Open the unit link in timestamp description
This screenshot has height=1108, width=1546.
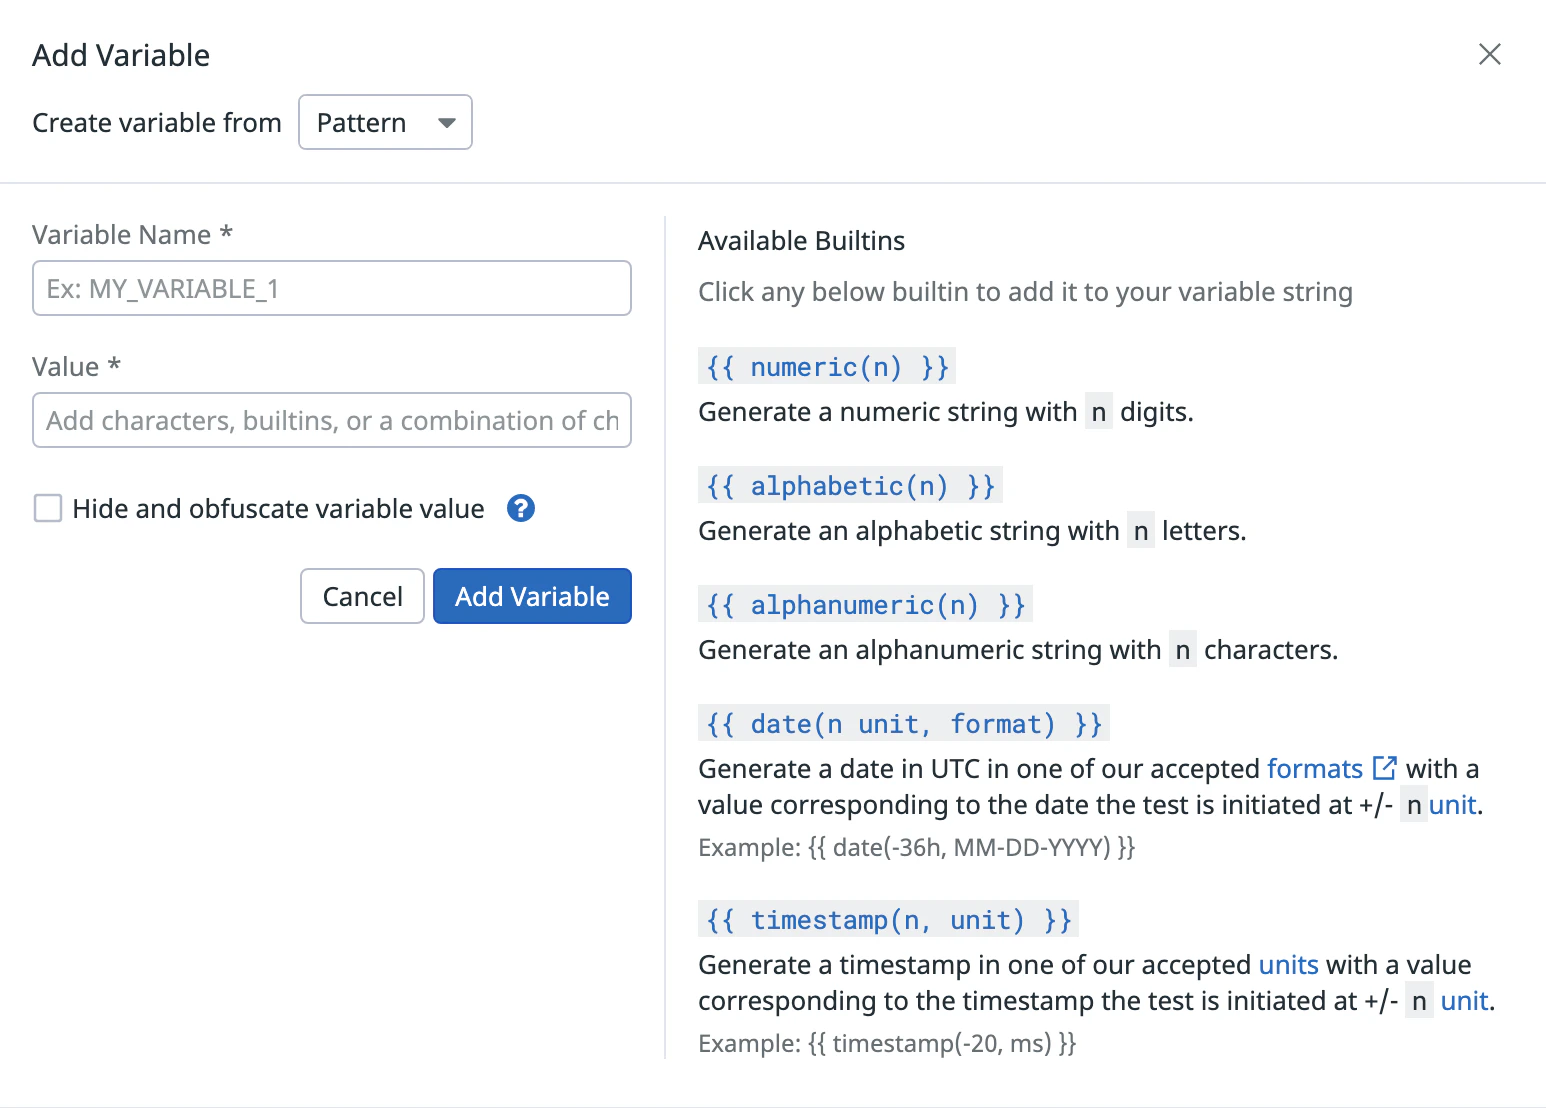1464,1001
